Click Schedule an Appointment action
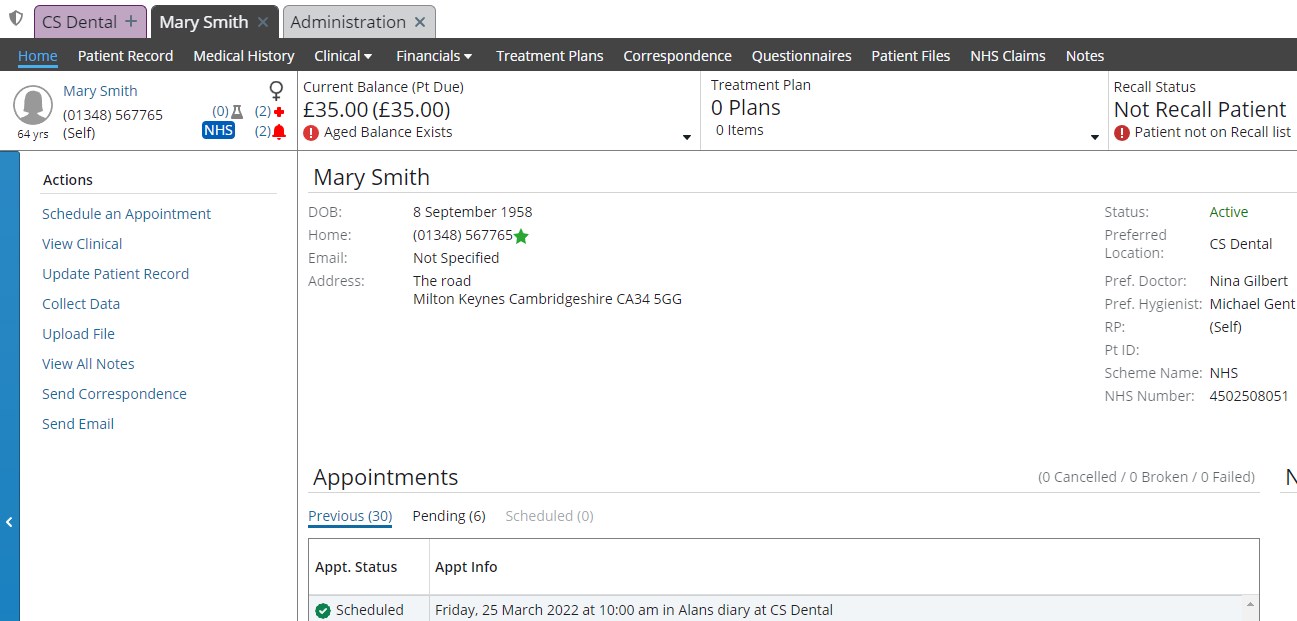This screenshot has height=621, width=1297. pyautogui.click(x=127, y=214)
